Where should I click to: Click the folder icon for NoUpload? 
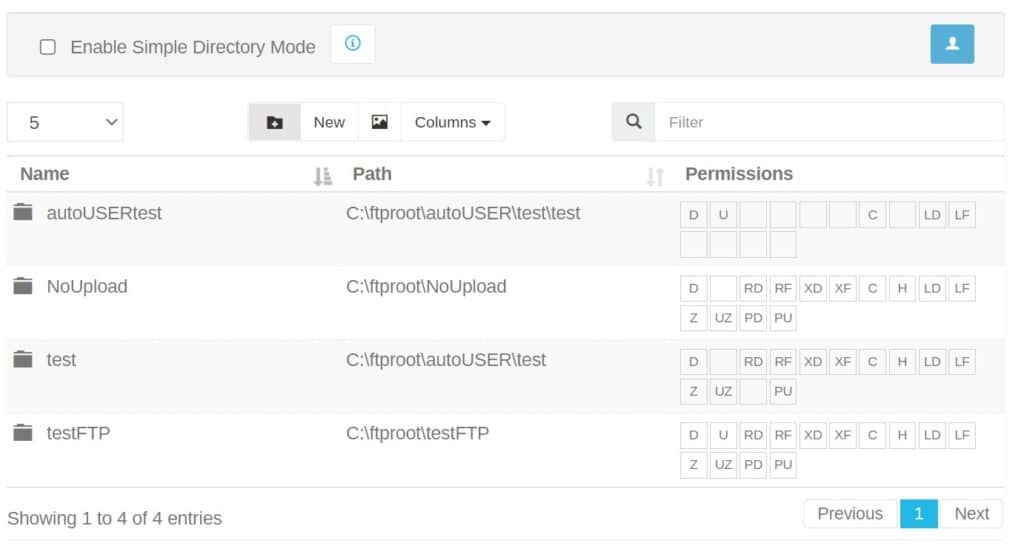pyautogui.click(x=23, y=285)
